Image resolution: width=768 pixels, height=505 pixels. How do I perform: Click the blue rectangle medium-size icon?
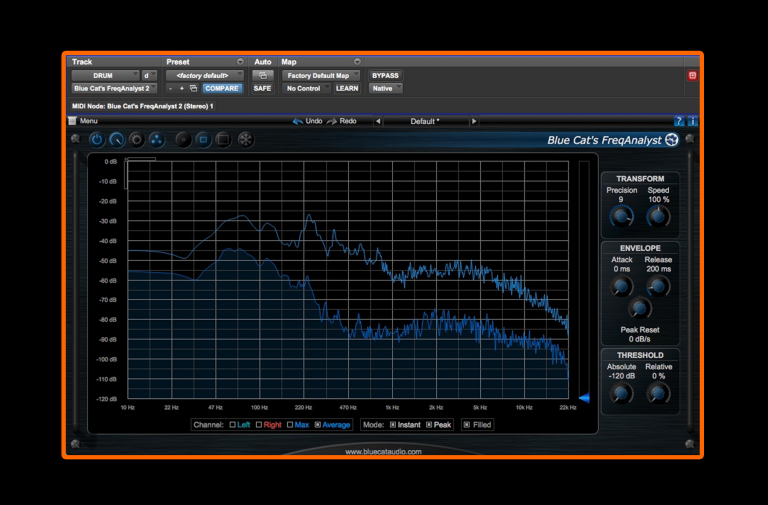coord(203,140)
